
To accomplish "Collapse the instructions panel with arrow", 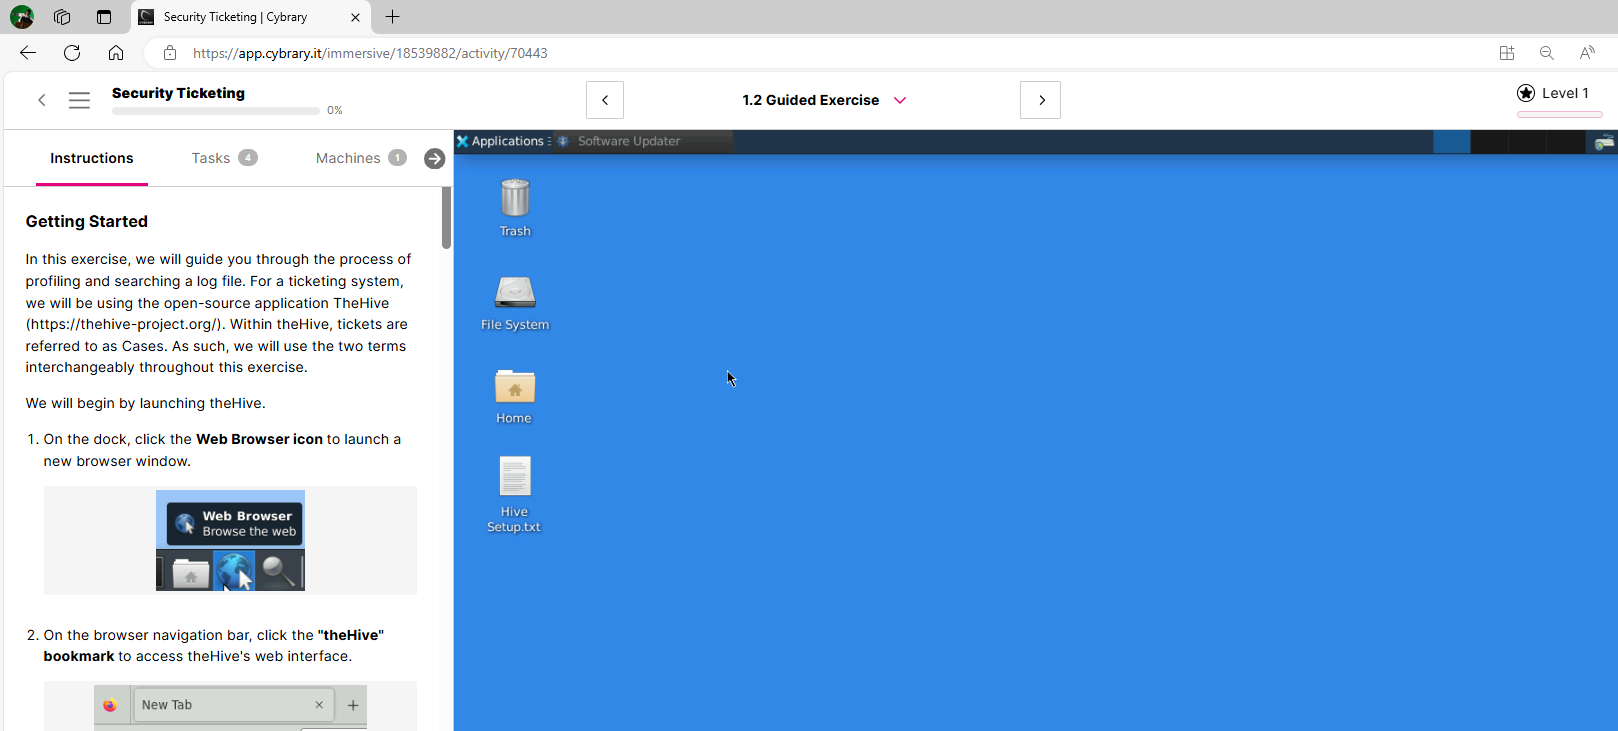I will pyautogui.click(x=434, y=159).
